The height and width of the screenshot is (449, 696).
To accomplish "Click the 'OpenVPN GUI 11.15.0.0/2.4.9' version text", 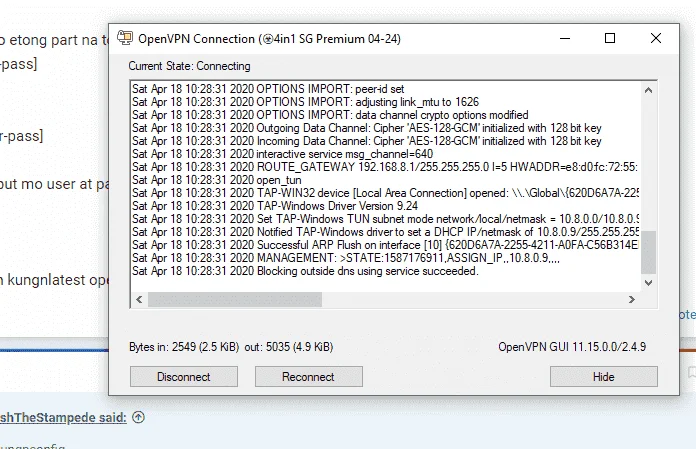I will click(x=572, y=347).
